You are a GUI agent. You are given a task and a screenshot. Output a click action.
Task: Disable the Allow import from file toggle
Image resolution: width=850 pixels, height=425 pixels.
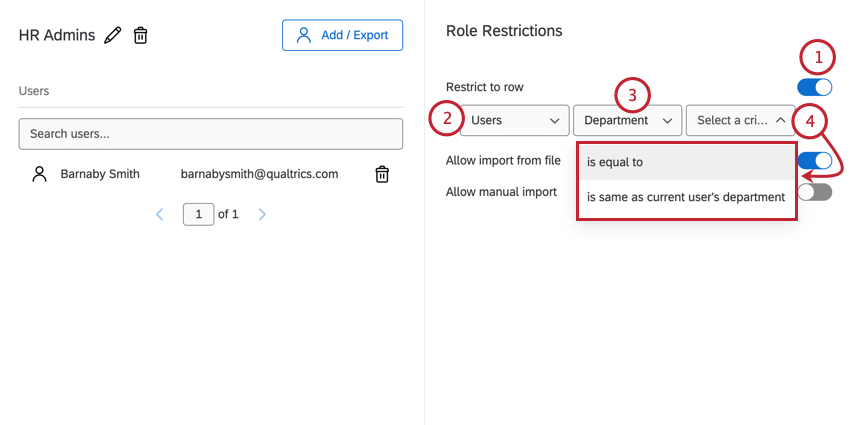coord(815,160)
